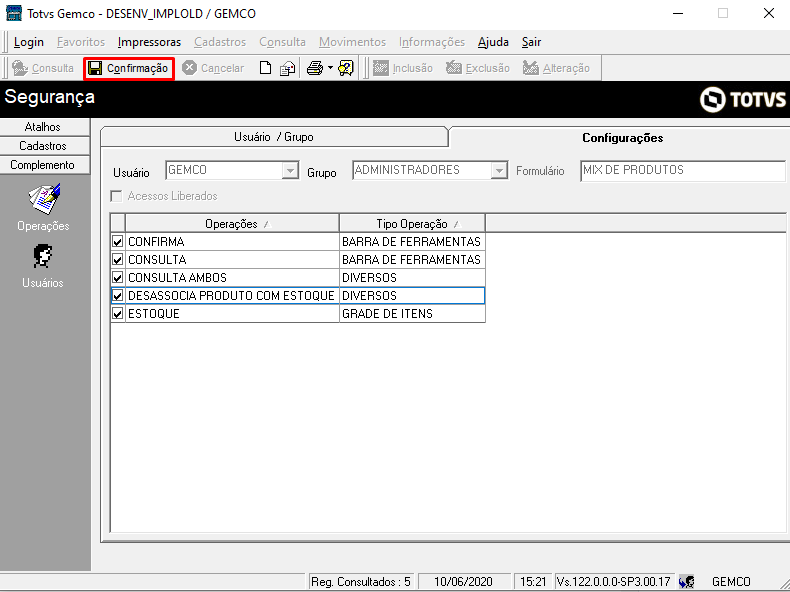Open the Login menu
The height and width of the screenshot is (592, 790).
tap(29, 42)
